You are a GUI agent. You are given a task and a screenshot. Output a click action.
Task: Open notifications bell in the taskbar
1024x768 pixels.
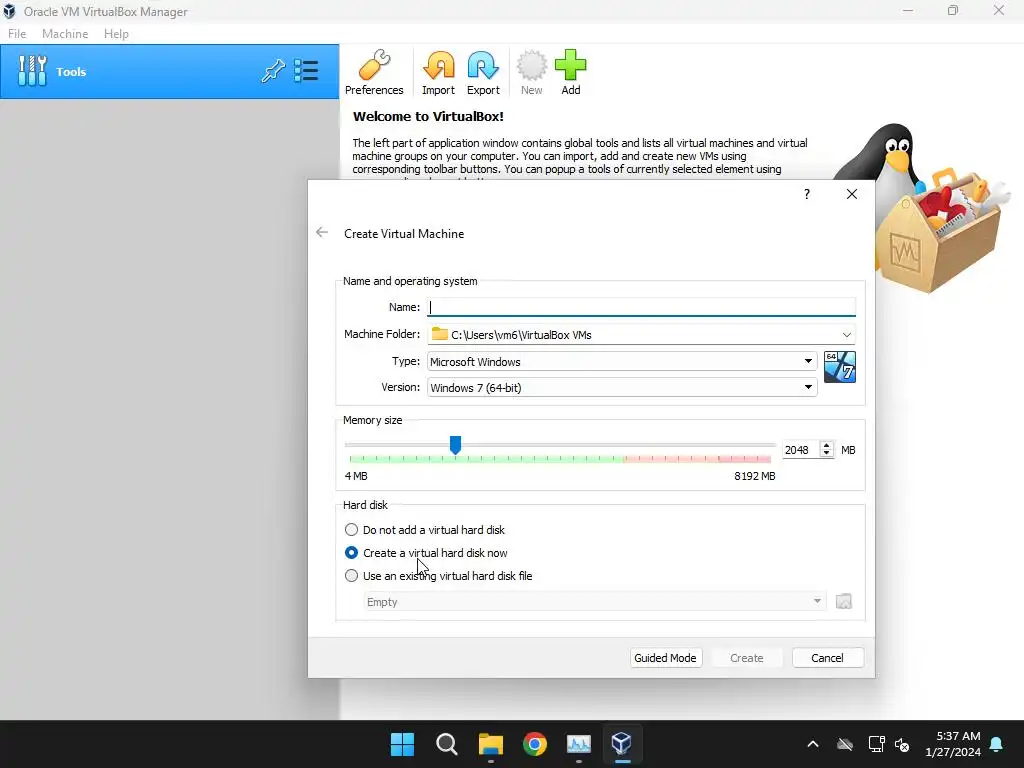(x=997, y=744)
